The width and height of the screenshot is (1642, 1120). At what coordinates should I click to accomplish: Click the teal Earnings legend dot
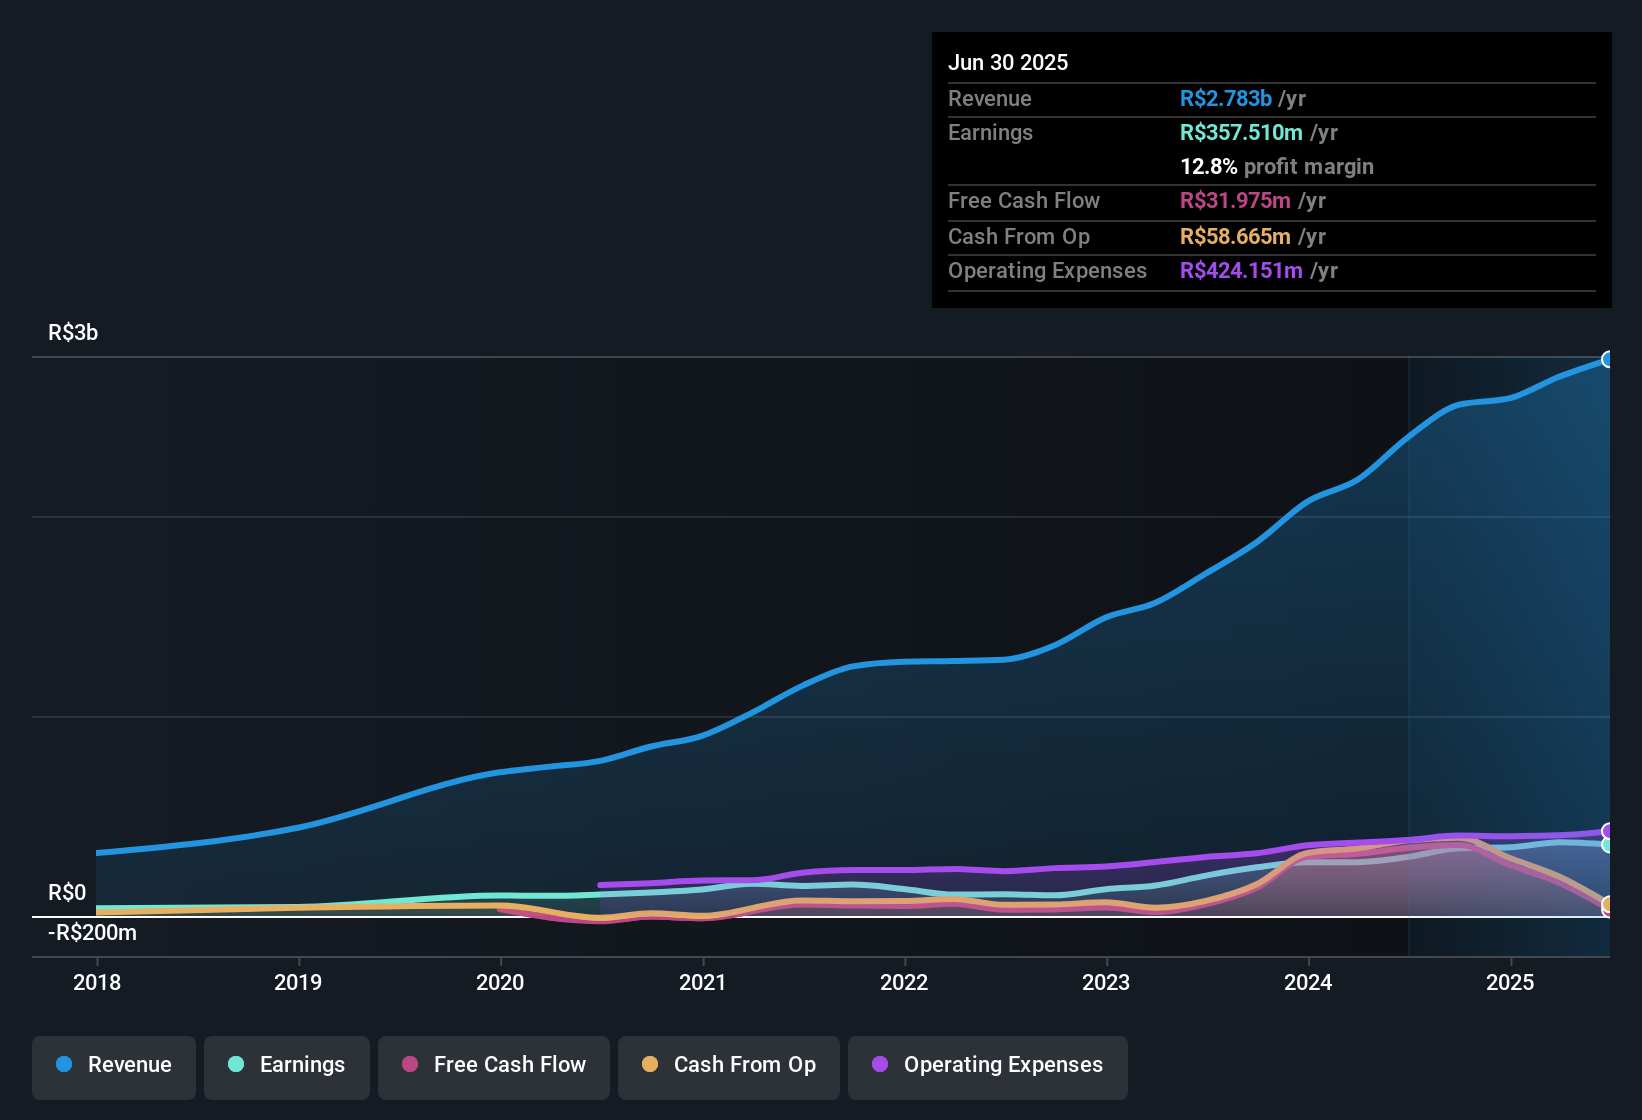pos(236,1065)
